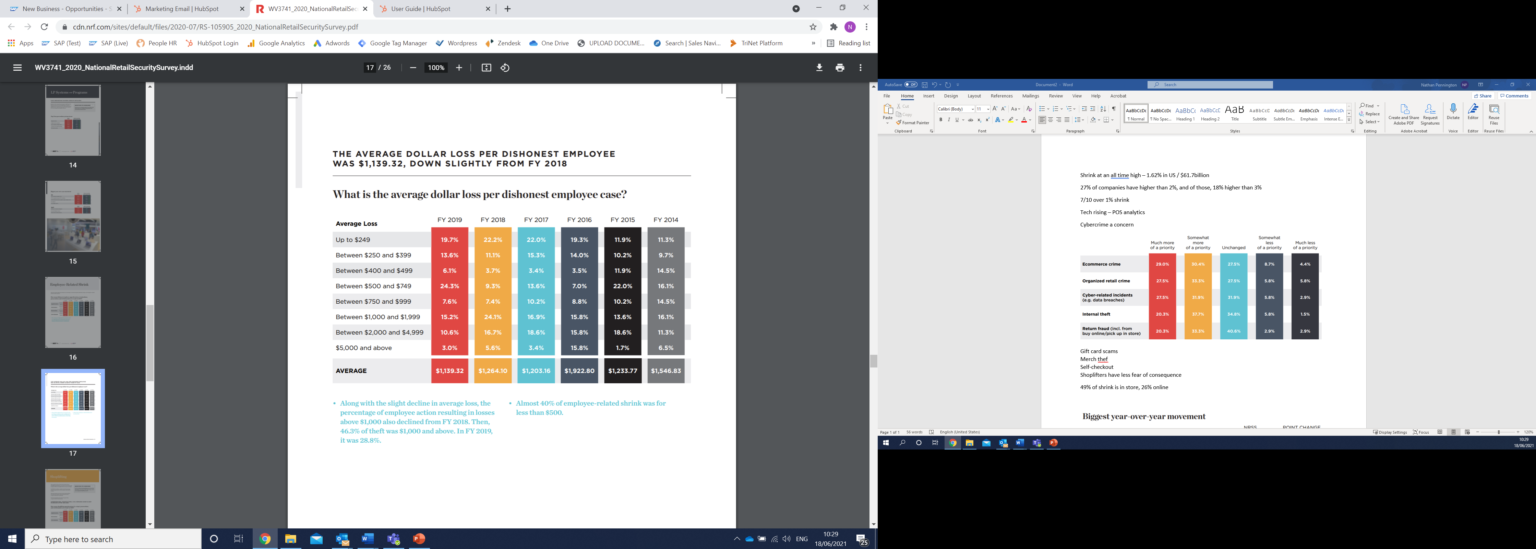Click the Share button in Word

[x=1484, y=96]
